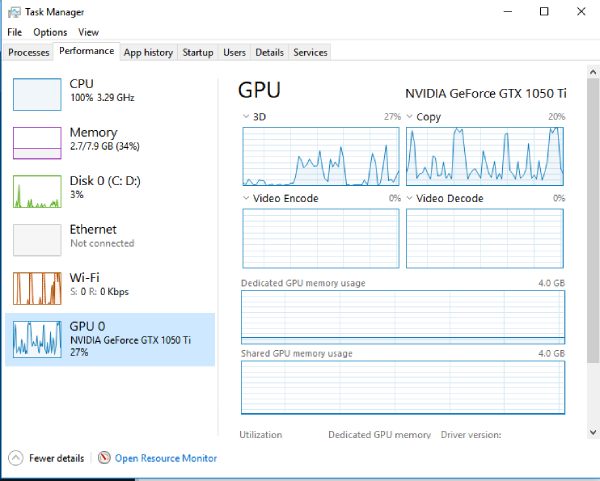Open the Video Encode engine dropdown
The width and height of the screenshot is (600, 481).
coord(246,198)
